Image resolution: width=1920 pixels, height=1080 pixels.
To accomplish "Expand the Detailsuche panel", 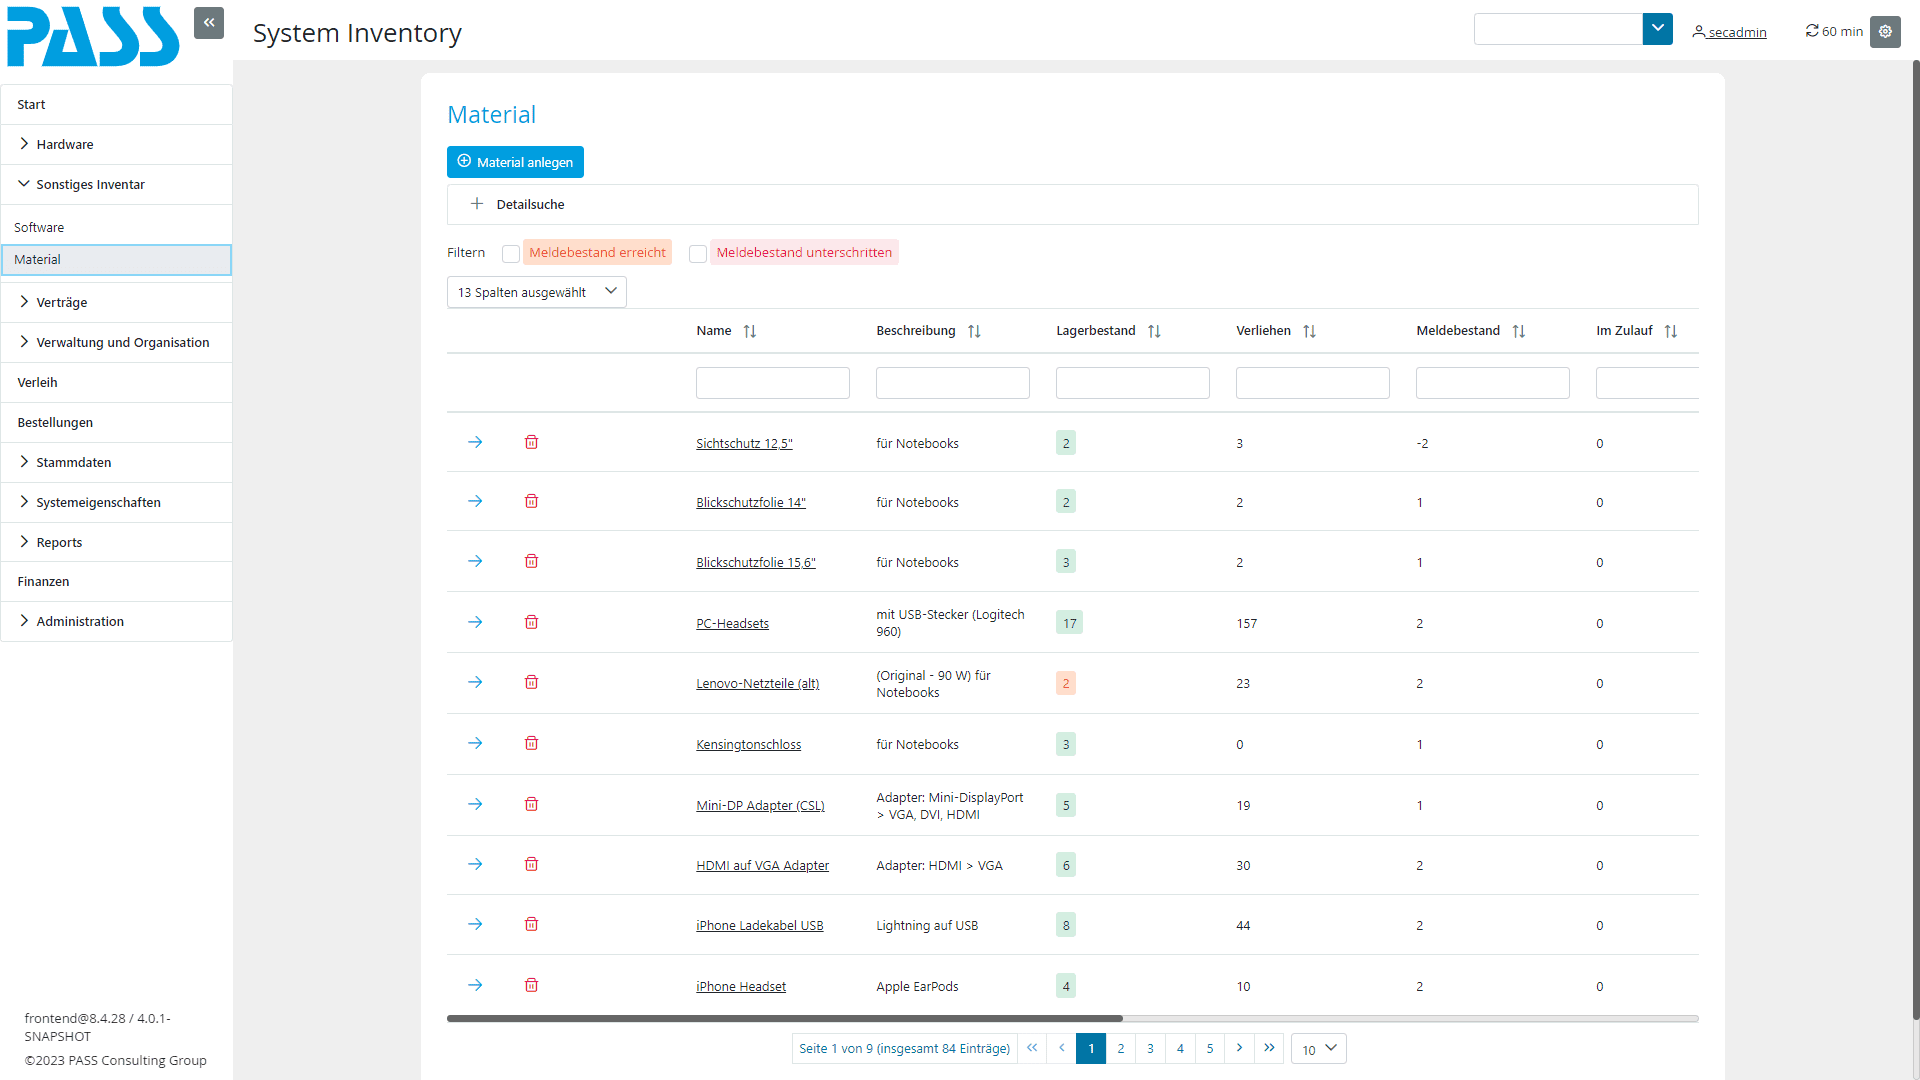I will click(1072, 204).
